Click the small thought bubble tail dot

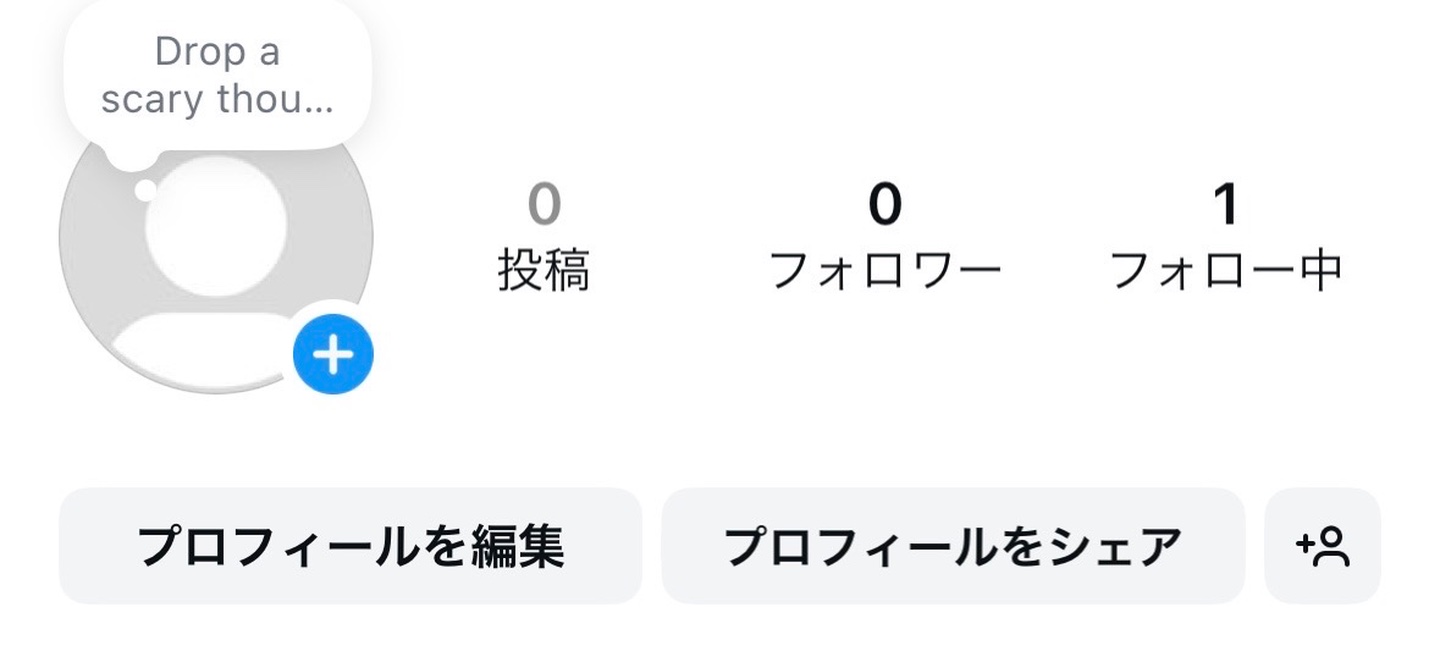pos(146,190)
